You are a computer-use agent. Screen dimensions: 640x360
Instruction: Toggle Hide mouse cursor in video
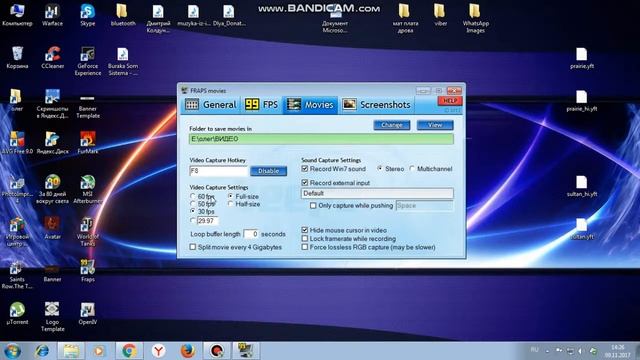point(304,230)
